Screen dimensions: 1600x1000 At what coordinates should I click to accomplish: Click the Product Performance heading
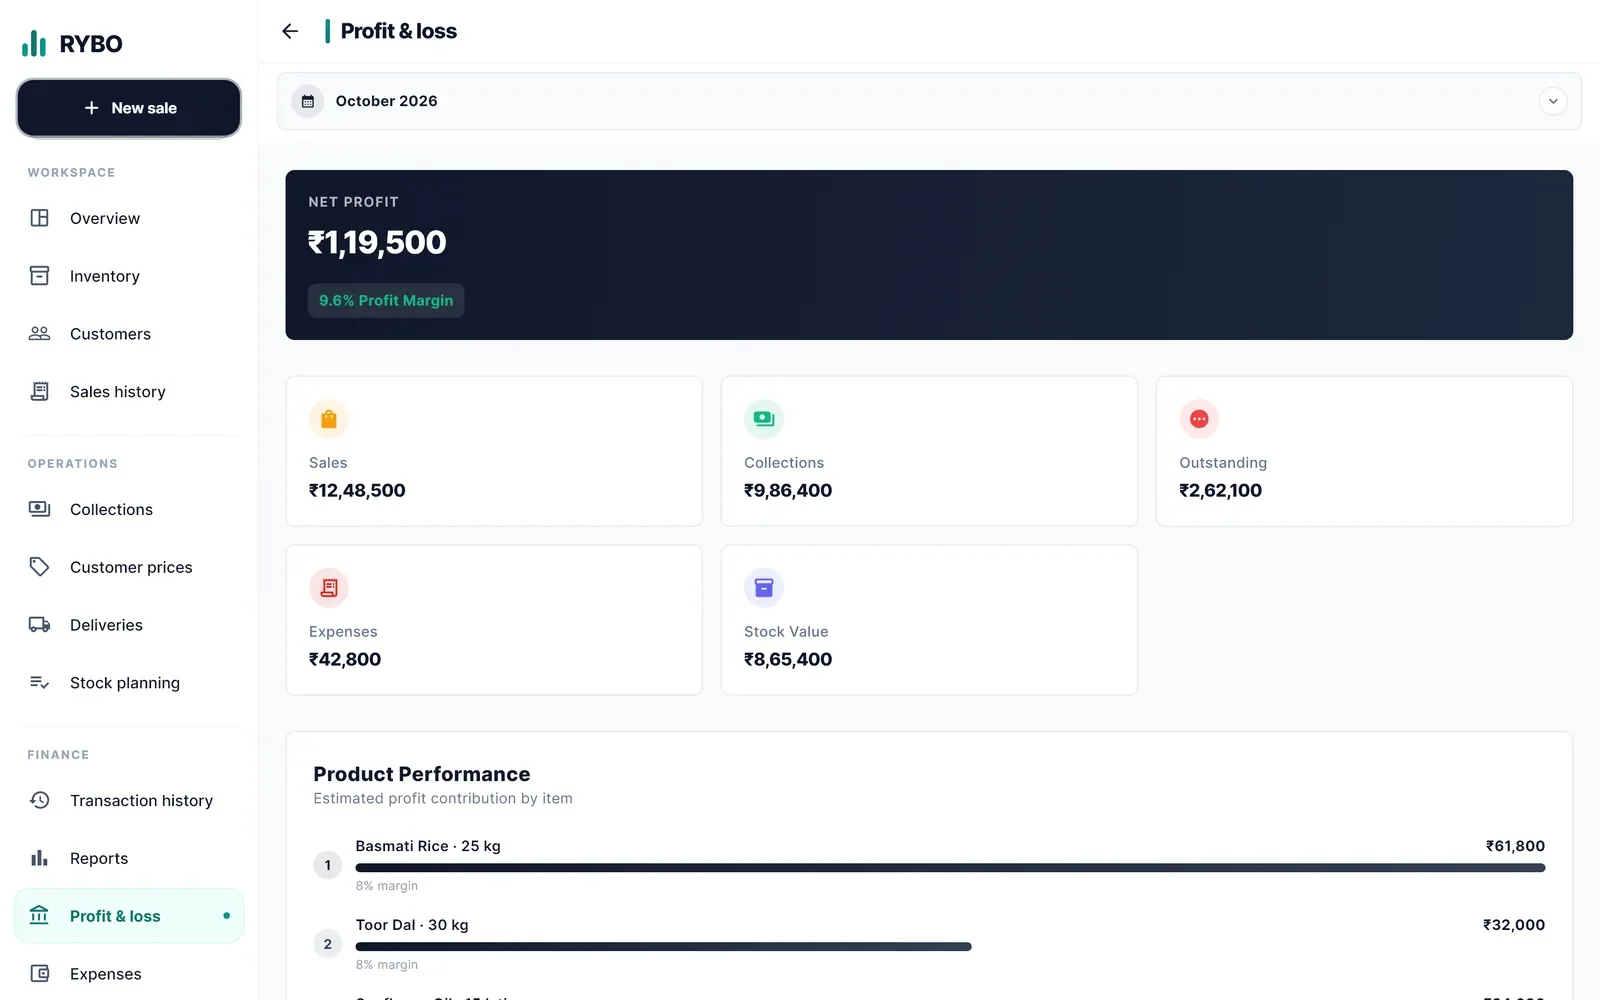pyautogui.click(x=422, y=774)
